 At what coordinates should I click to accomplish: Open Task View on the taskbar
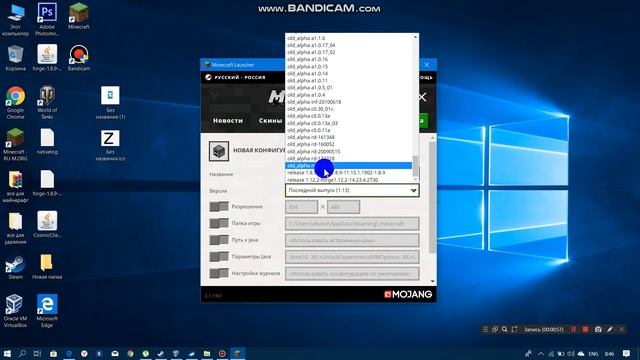[x=37, y=353]
